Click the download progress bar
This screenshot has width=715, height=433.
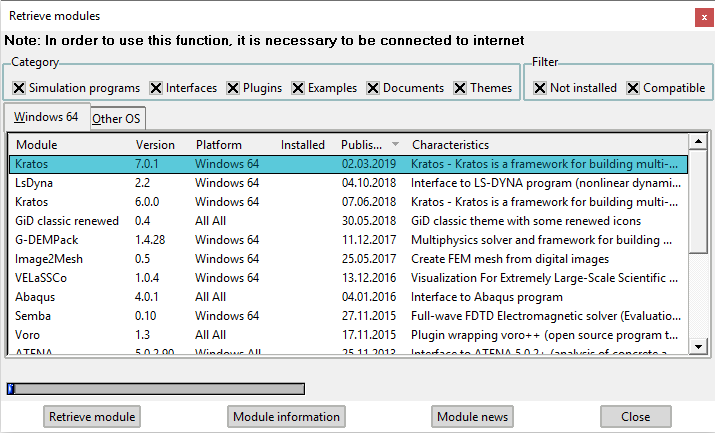click(x=156, y=389)
